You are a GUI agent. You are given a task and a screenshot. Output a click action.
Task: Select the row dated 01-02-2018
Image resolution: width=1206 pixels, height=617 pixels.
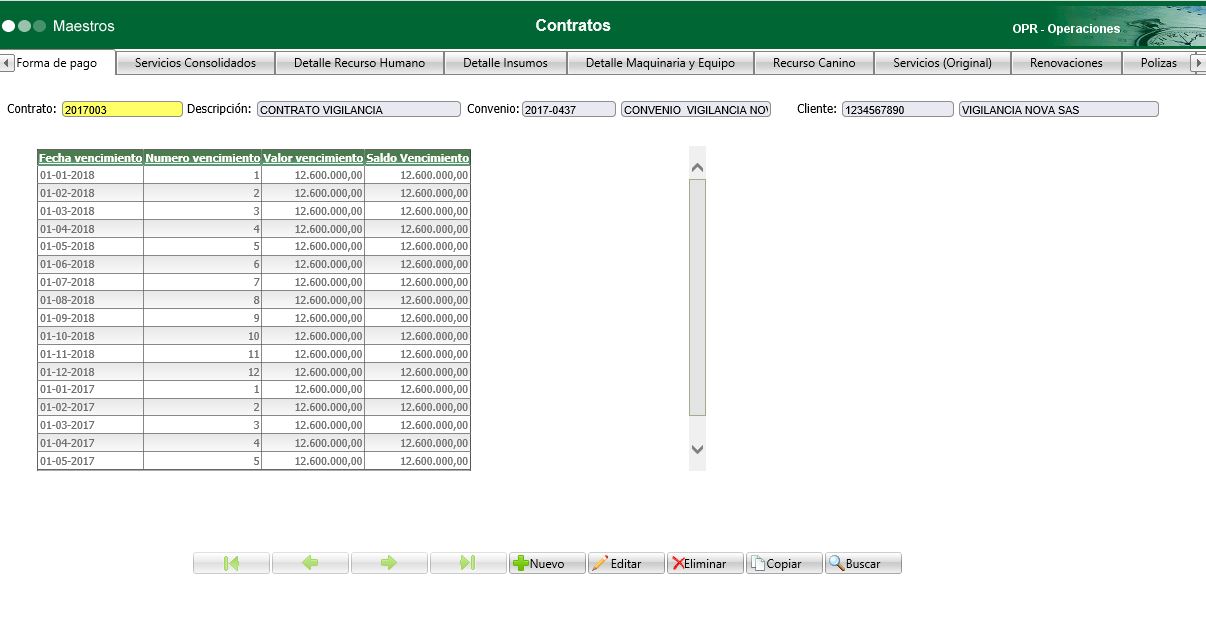pyautogui.click(x=254, y=193)
